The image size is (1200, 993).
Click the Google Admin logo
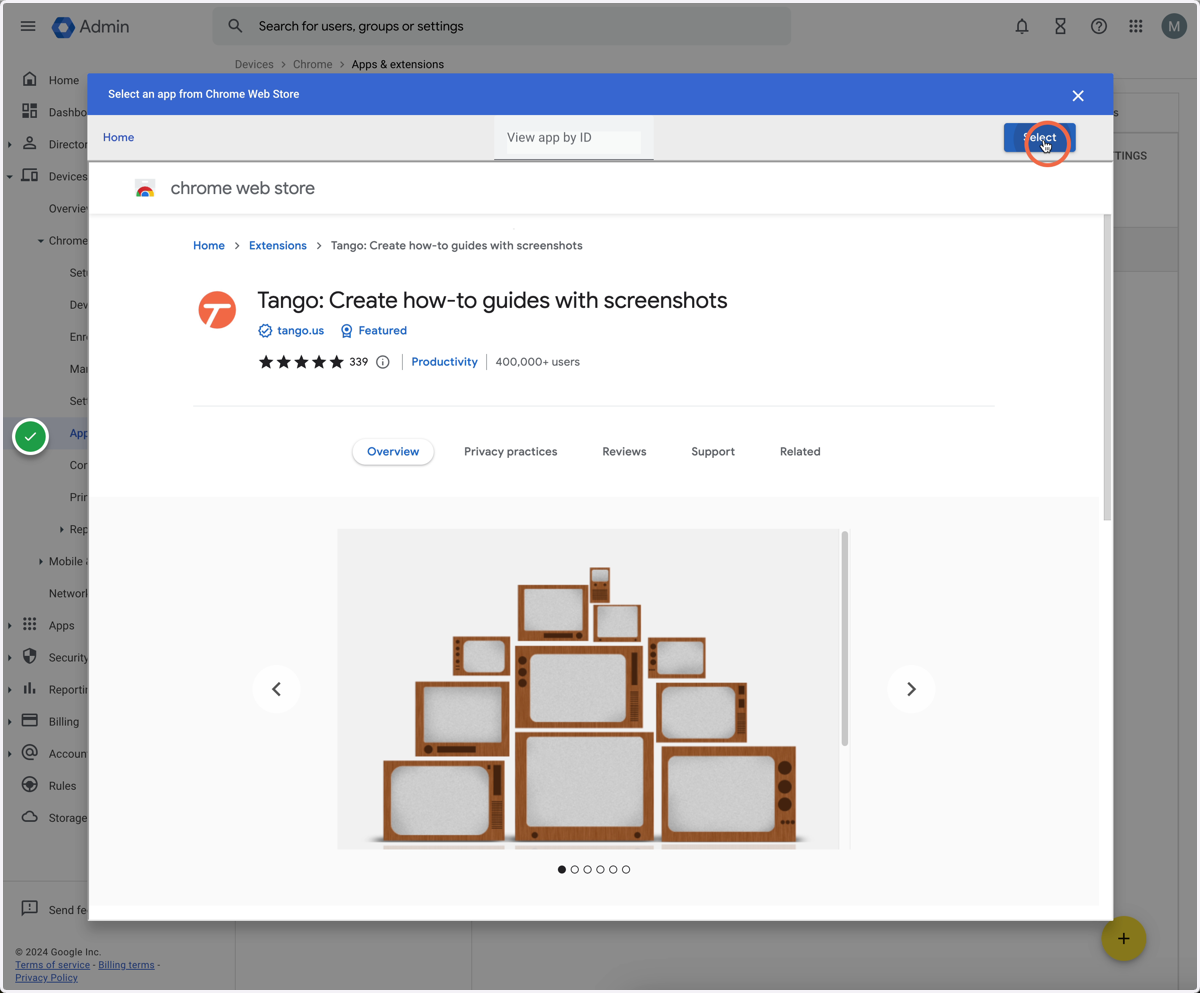[x=91, y=26]
